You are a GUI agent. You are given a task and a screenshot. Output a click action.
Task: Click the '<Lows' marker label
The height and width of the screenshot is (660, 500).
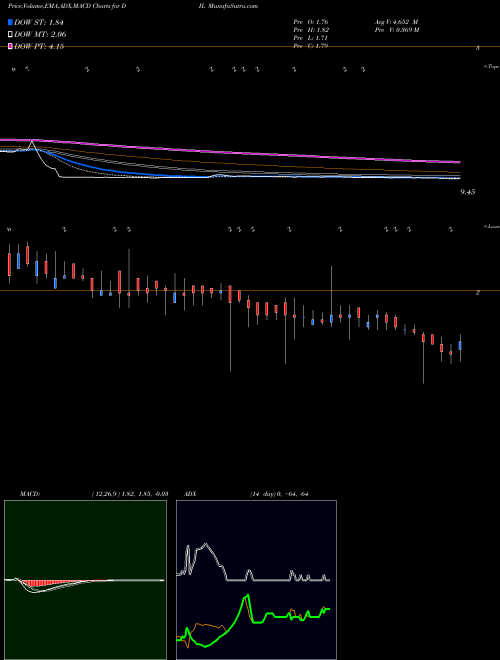pos(492,226)
